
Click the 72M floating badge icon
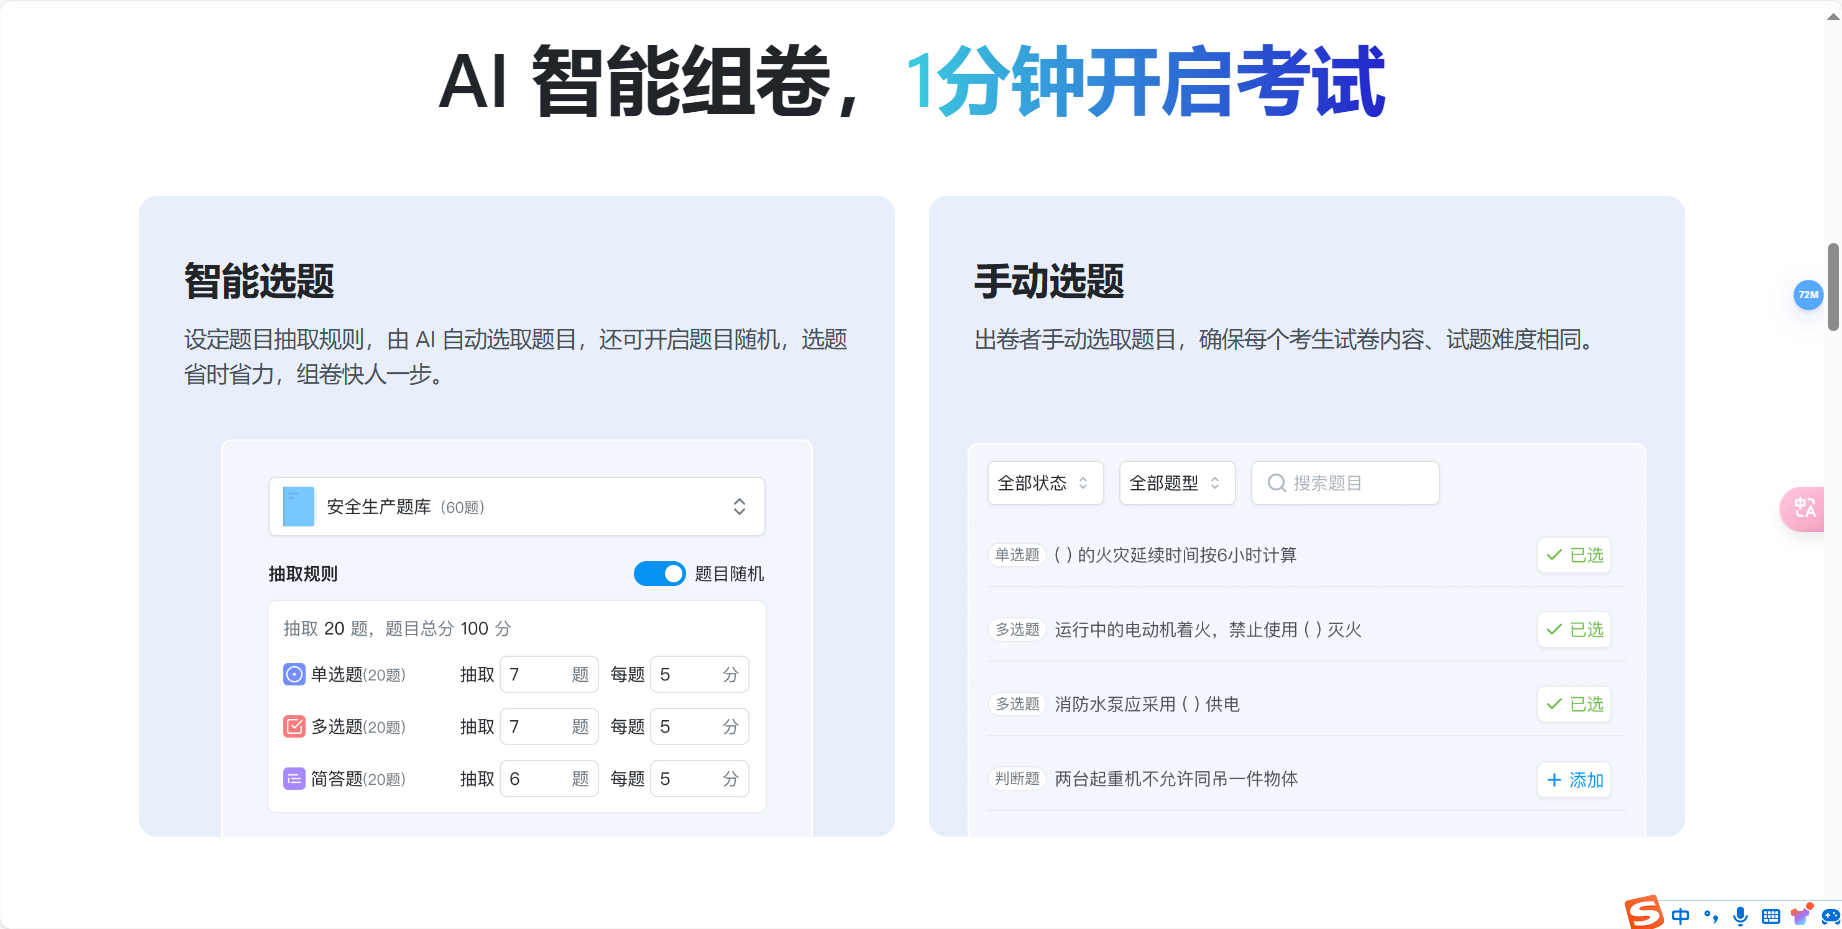[x=1808, y=295]
